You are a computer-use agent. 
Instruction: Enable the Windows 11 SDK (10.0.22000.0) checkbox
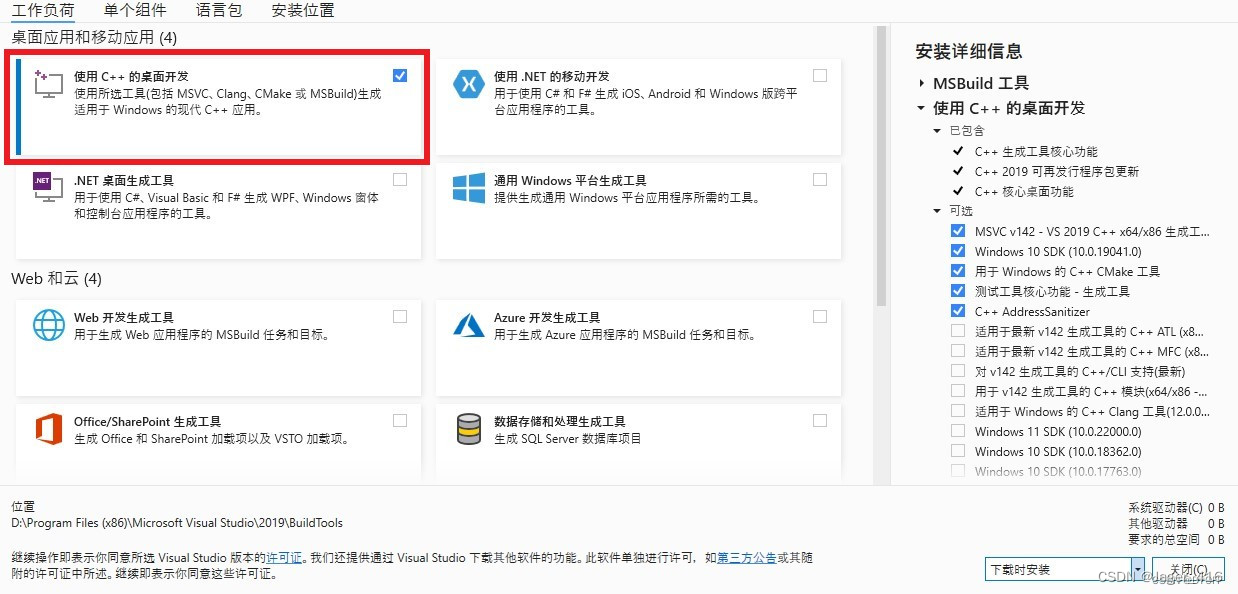[x=958, y=431]
